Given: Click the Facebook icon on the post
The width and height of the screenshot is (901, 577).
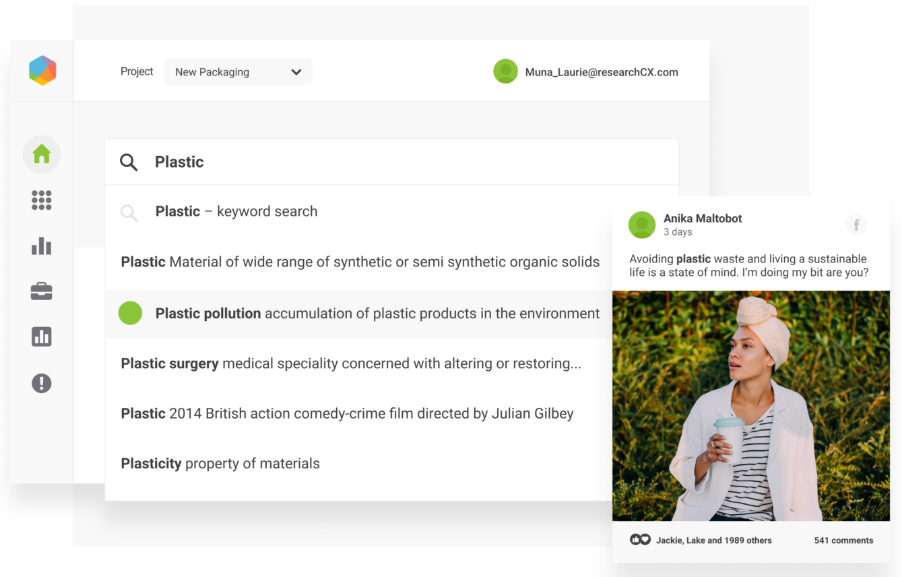Looking at the screenshot, I should (x=856, y=225).
